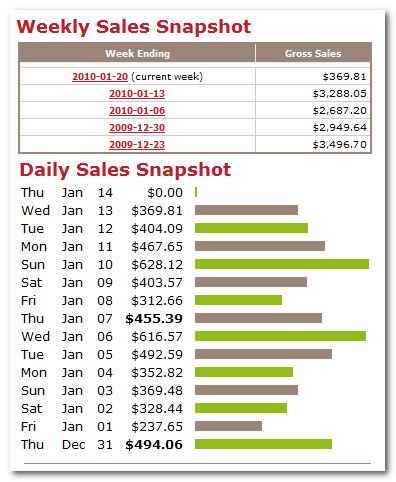This screenshot has height=482, width=396.
Task: Click the Gross Sales column header
Action: point(313,53)
